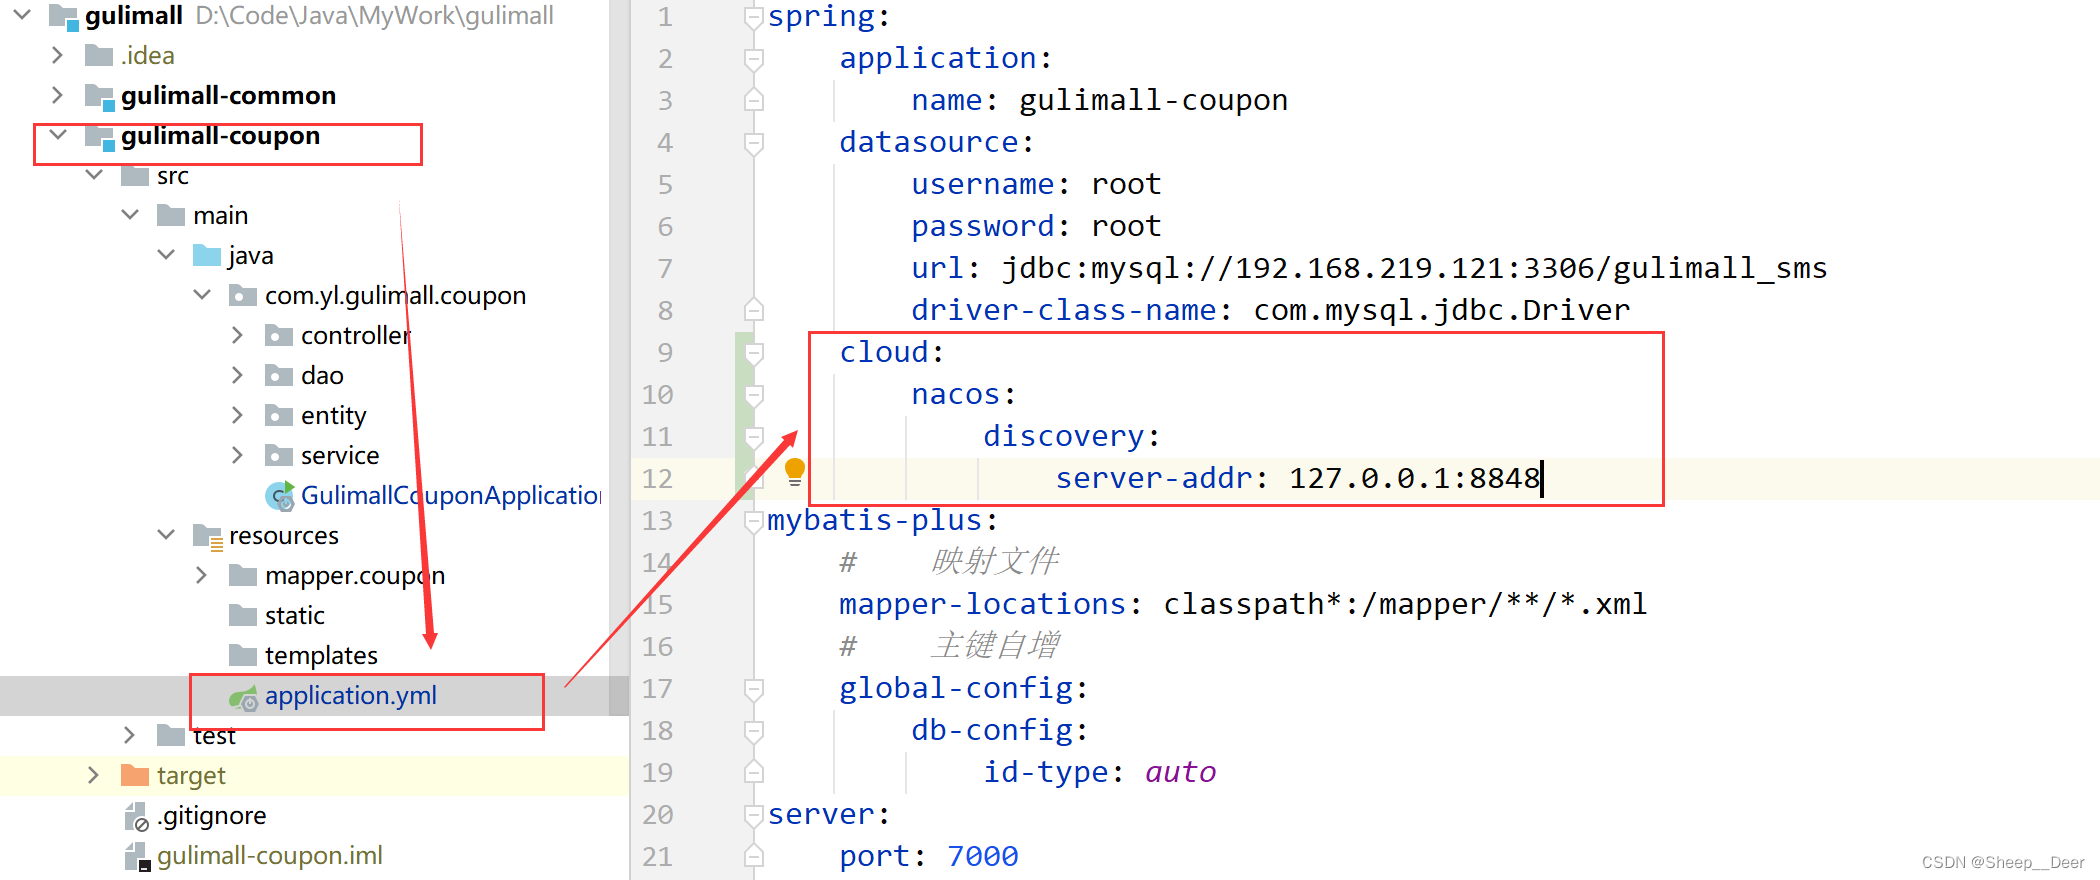The height and width of the screenshot is (880, 2100).
Task: Click the driver-class-name value com.mysql.jdbc.Driver
Action: click(1442, 310)
